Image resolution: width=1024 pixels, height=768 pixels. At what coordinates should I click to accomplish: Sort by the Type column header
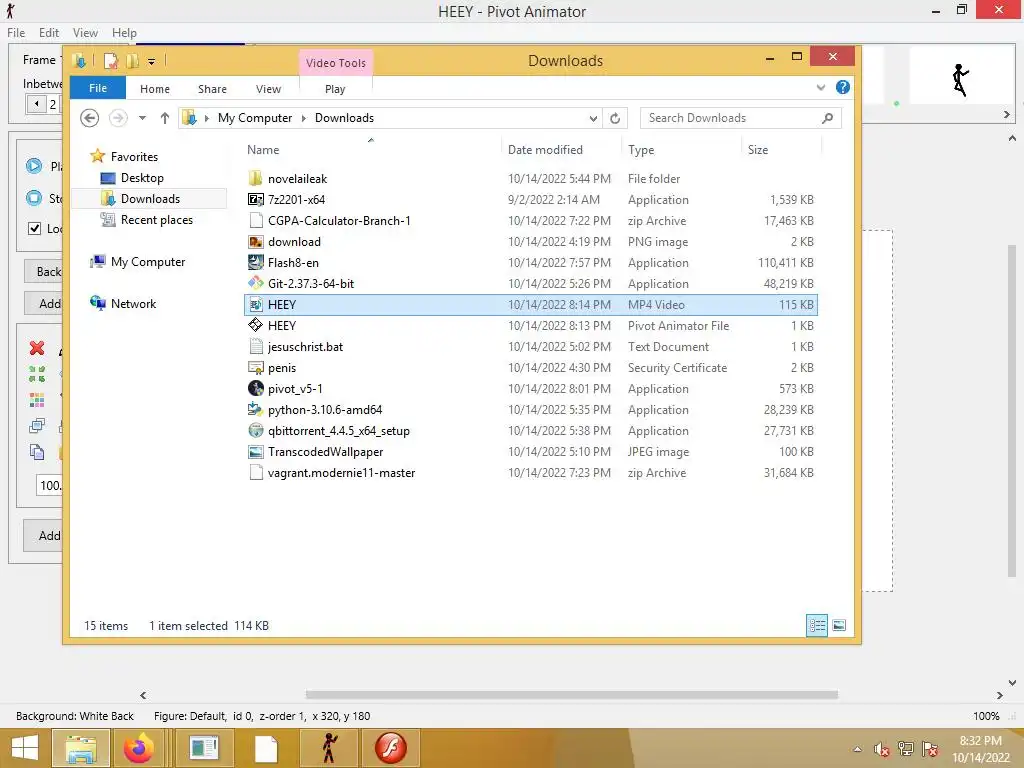tap(641, 150)
